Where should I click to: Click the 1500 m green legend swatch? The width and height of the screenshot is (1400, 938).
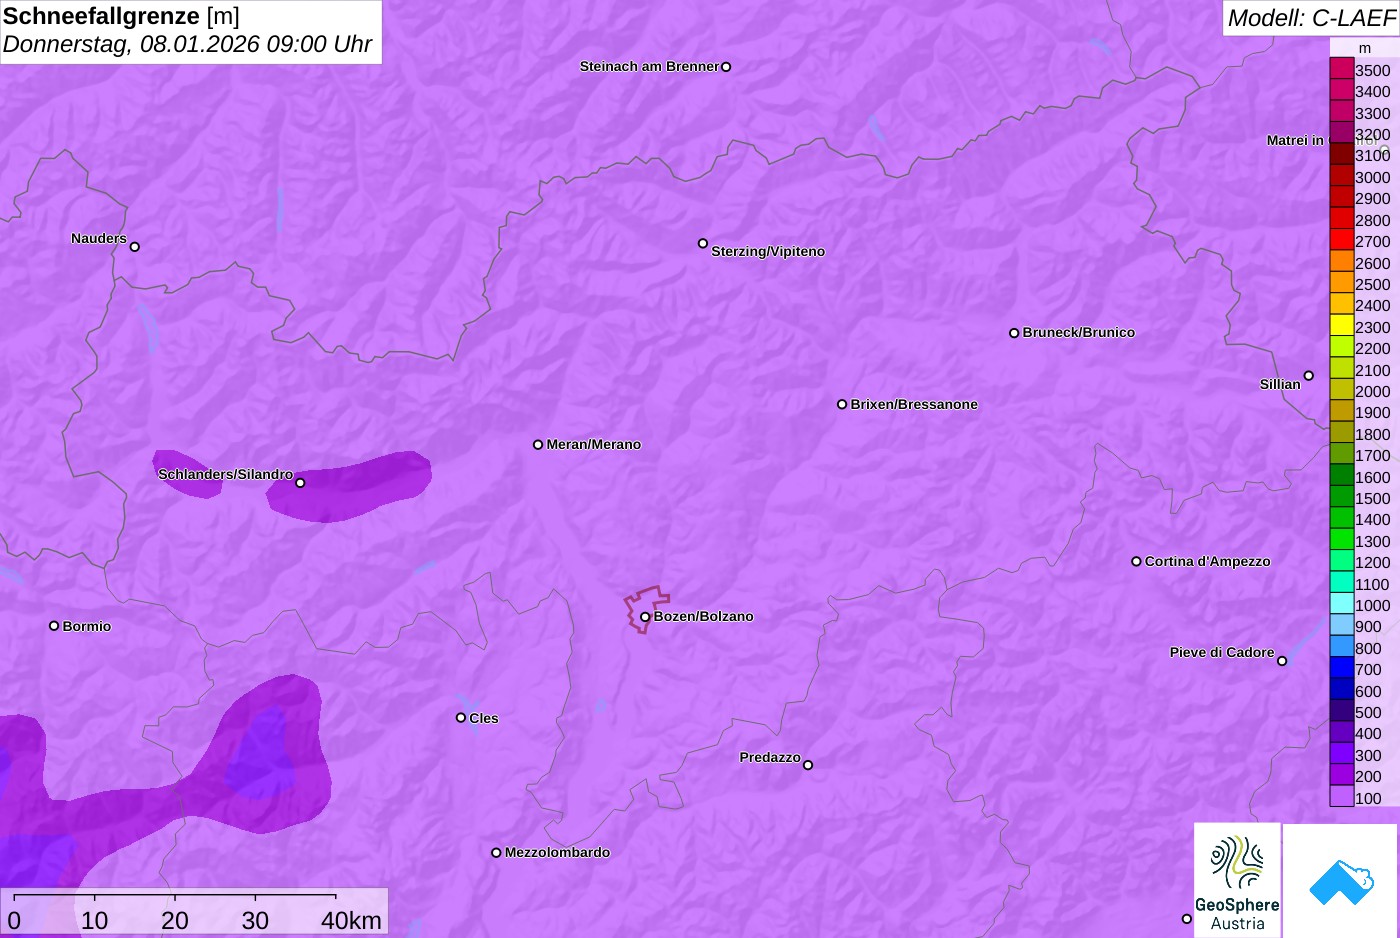1342,497
